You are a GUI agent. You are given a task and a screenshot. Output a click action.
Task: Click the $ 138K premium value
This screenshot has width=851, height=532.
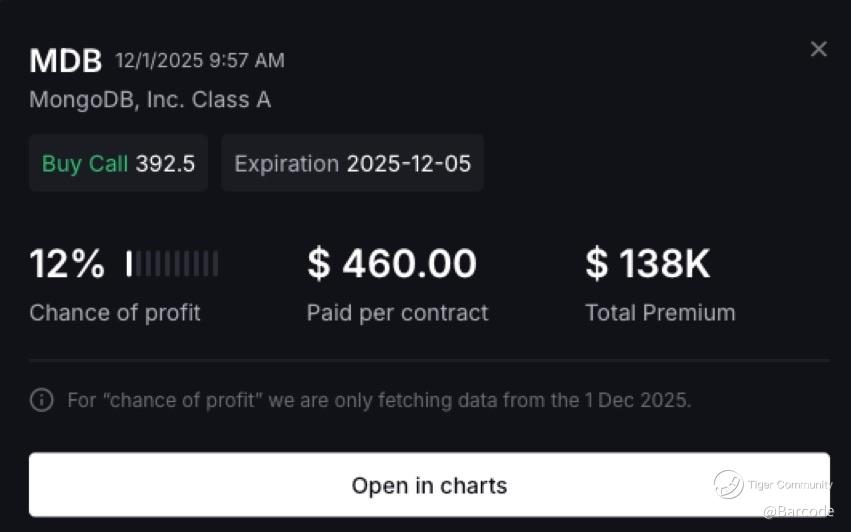click(648, 264)
